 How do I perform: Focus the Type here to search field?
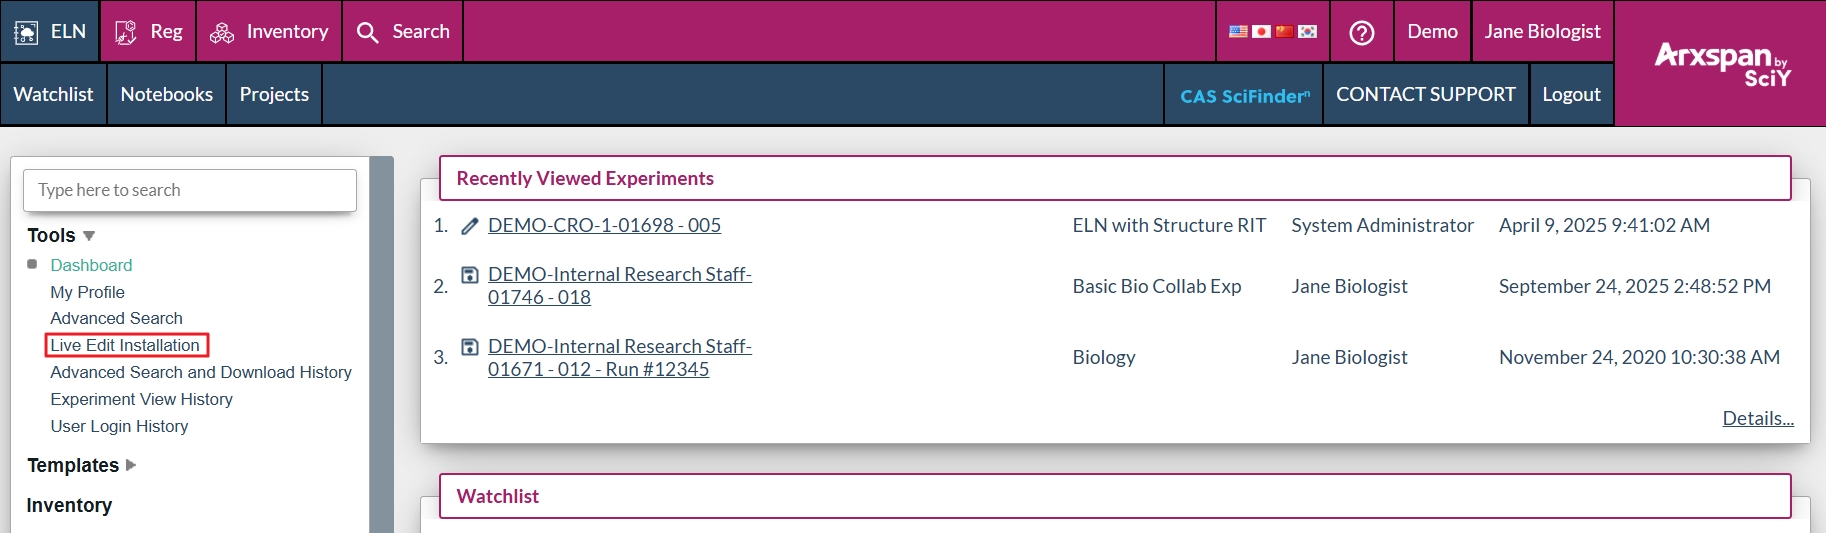[190, 190]
